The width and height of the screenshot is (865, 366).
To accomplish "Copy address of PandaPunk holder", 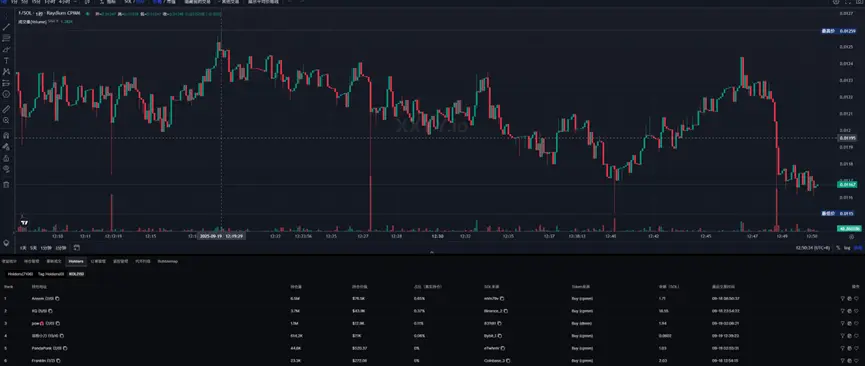I will pyautogui.click(x=65, y=348).
